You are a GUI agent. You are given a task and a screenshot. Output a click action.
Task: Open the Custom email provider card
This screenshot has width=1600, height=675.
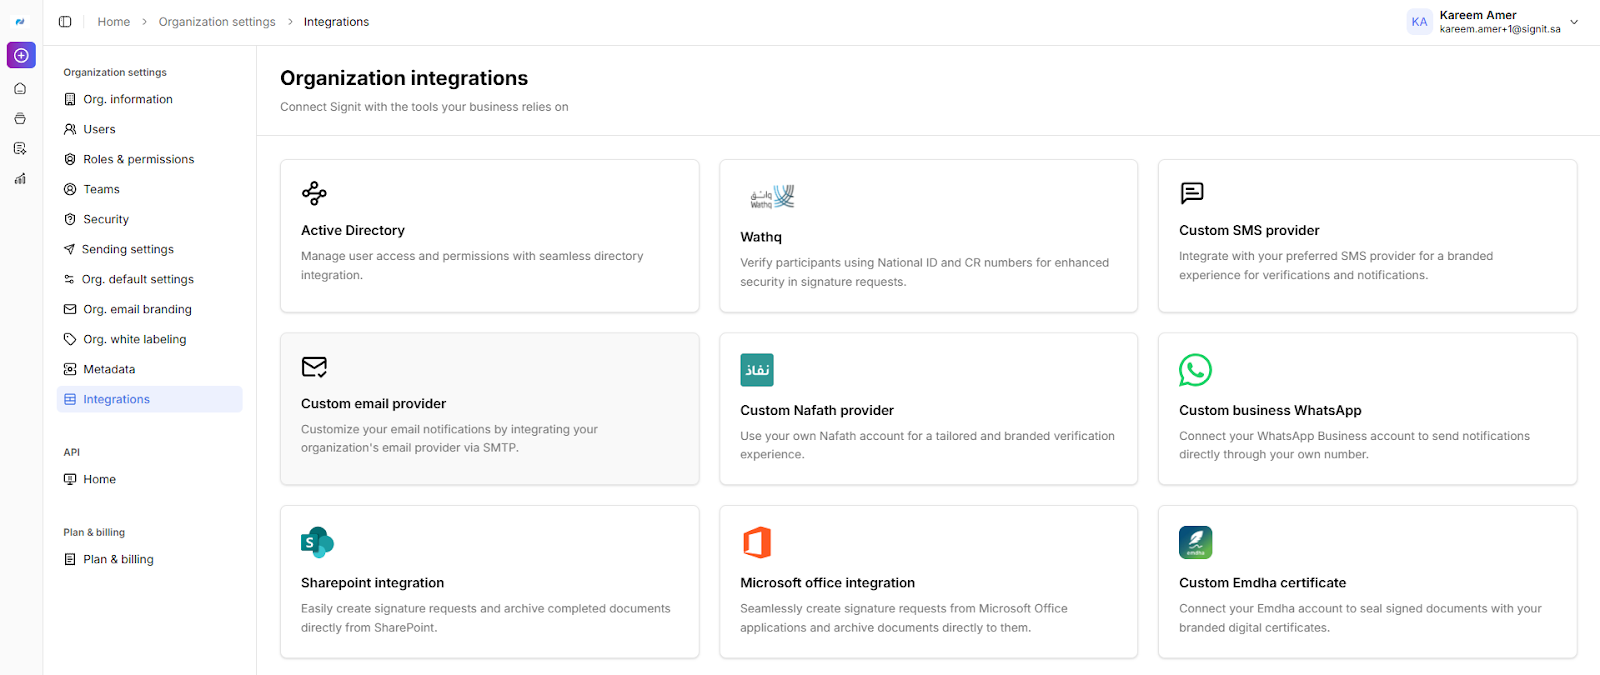click(489, 409)
